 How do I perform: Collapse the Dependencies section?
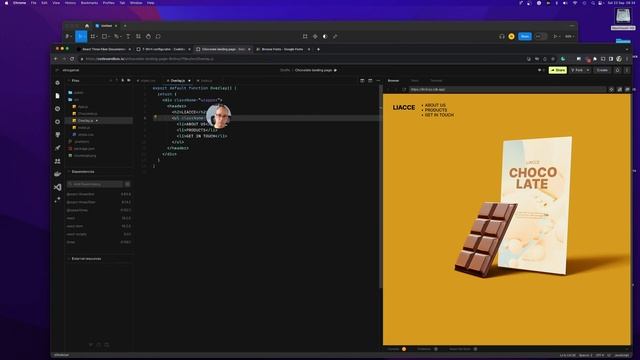[x=69, y=172]
